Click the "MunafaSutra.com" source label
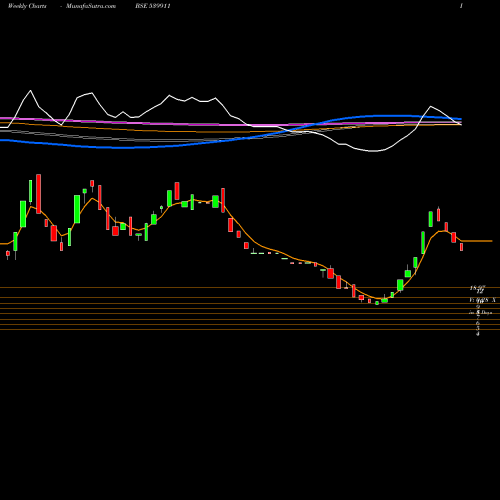The image size is (500, 500). [91, 6]
